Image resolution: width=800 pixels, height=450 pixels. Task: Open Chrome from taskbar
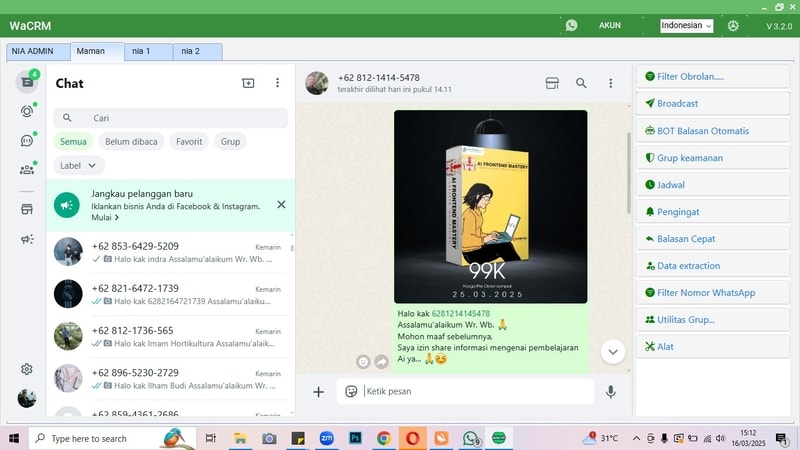(384, 438)
